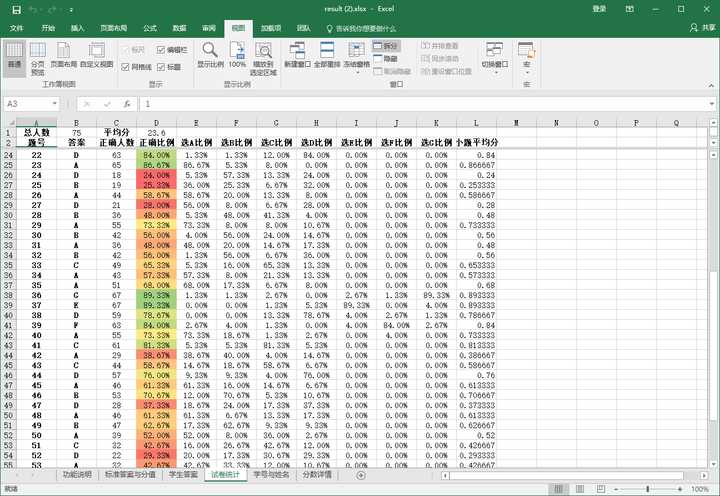Select the 正确比例 cell in question 37's row

(156, 305)
